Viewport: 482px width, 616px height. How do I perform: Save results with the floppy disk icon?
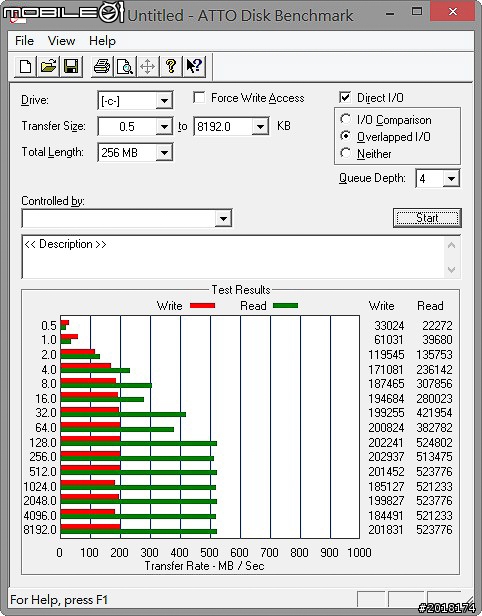71,66
